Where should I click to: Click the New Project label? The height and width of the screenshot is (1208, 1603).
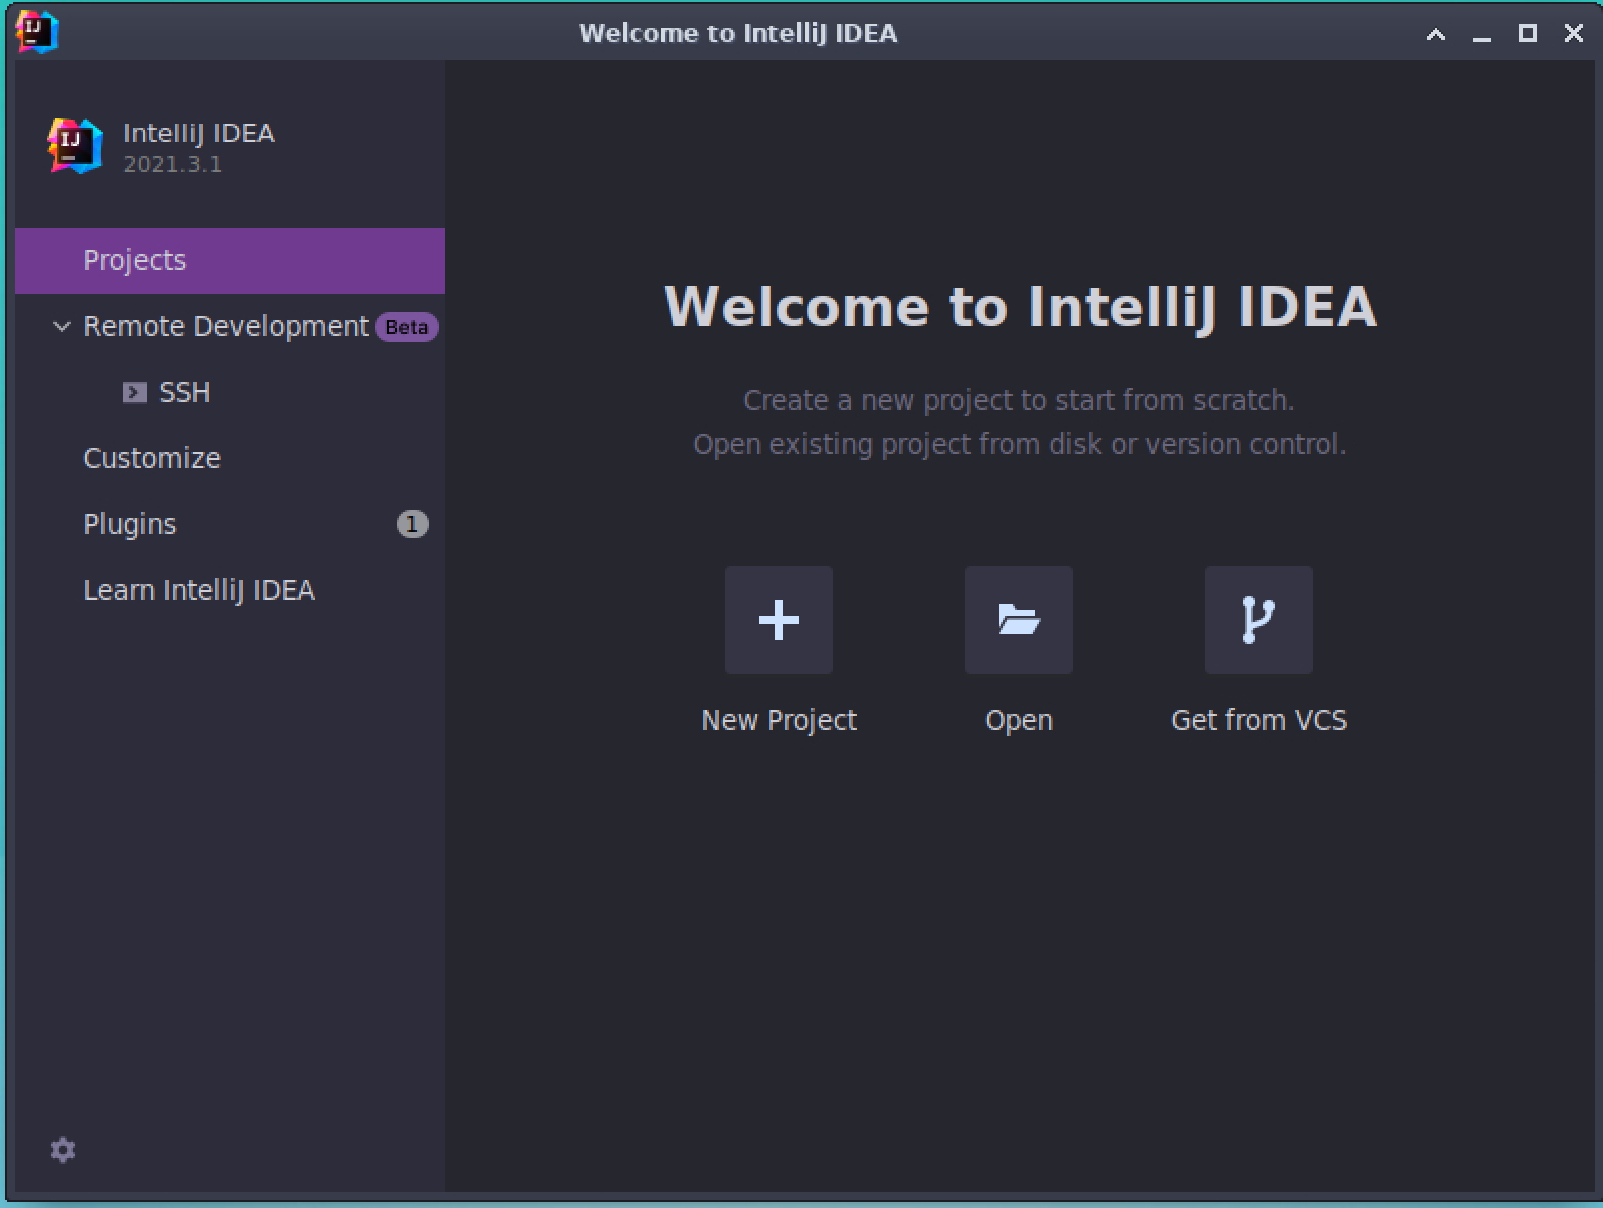(779, 720)
